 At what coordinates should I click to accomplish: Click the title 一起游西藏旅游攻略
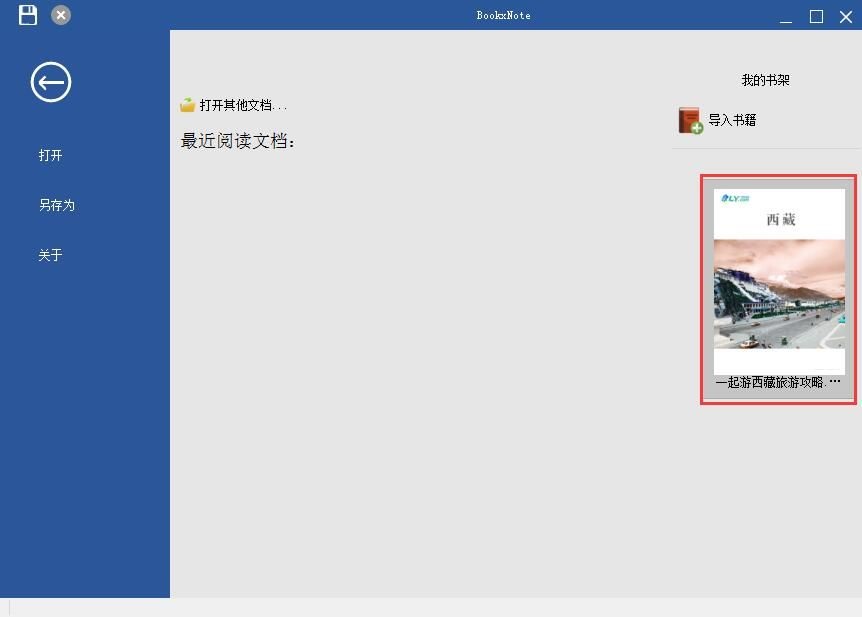[778, 381]
